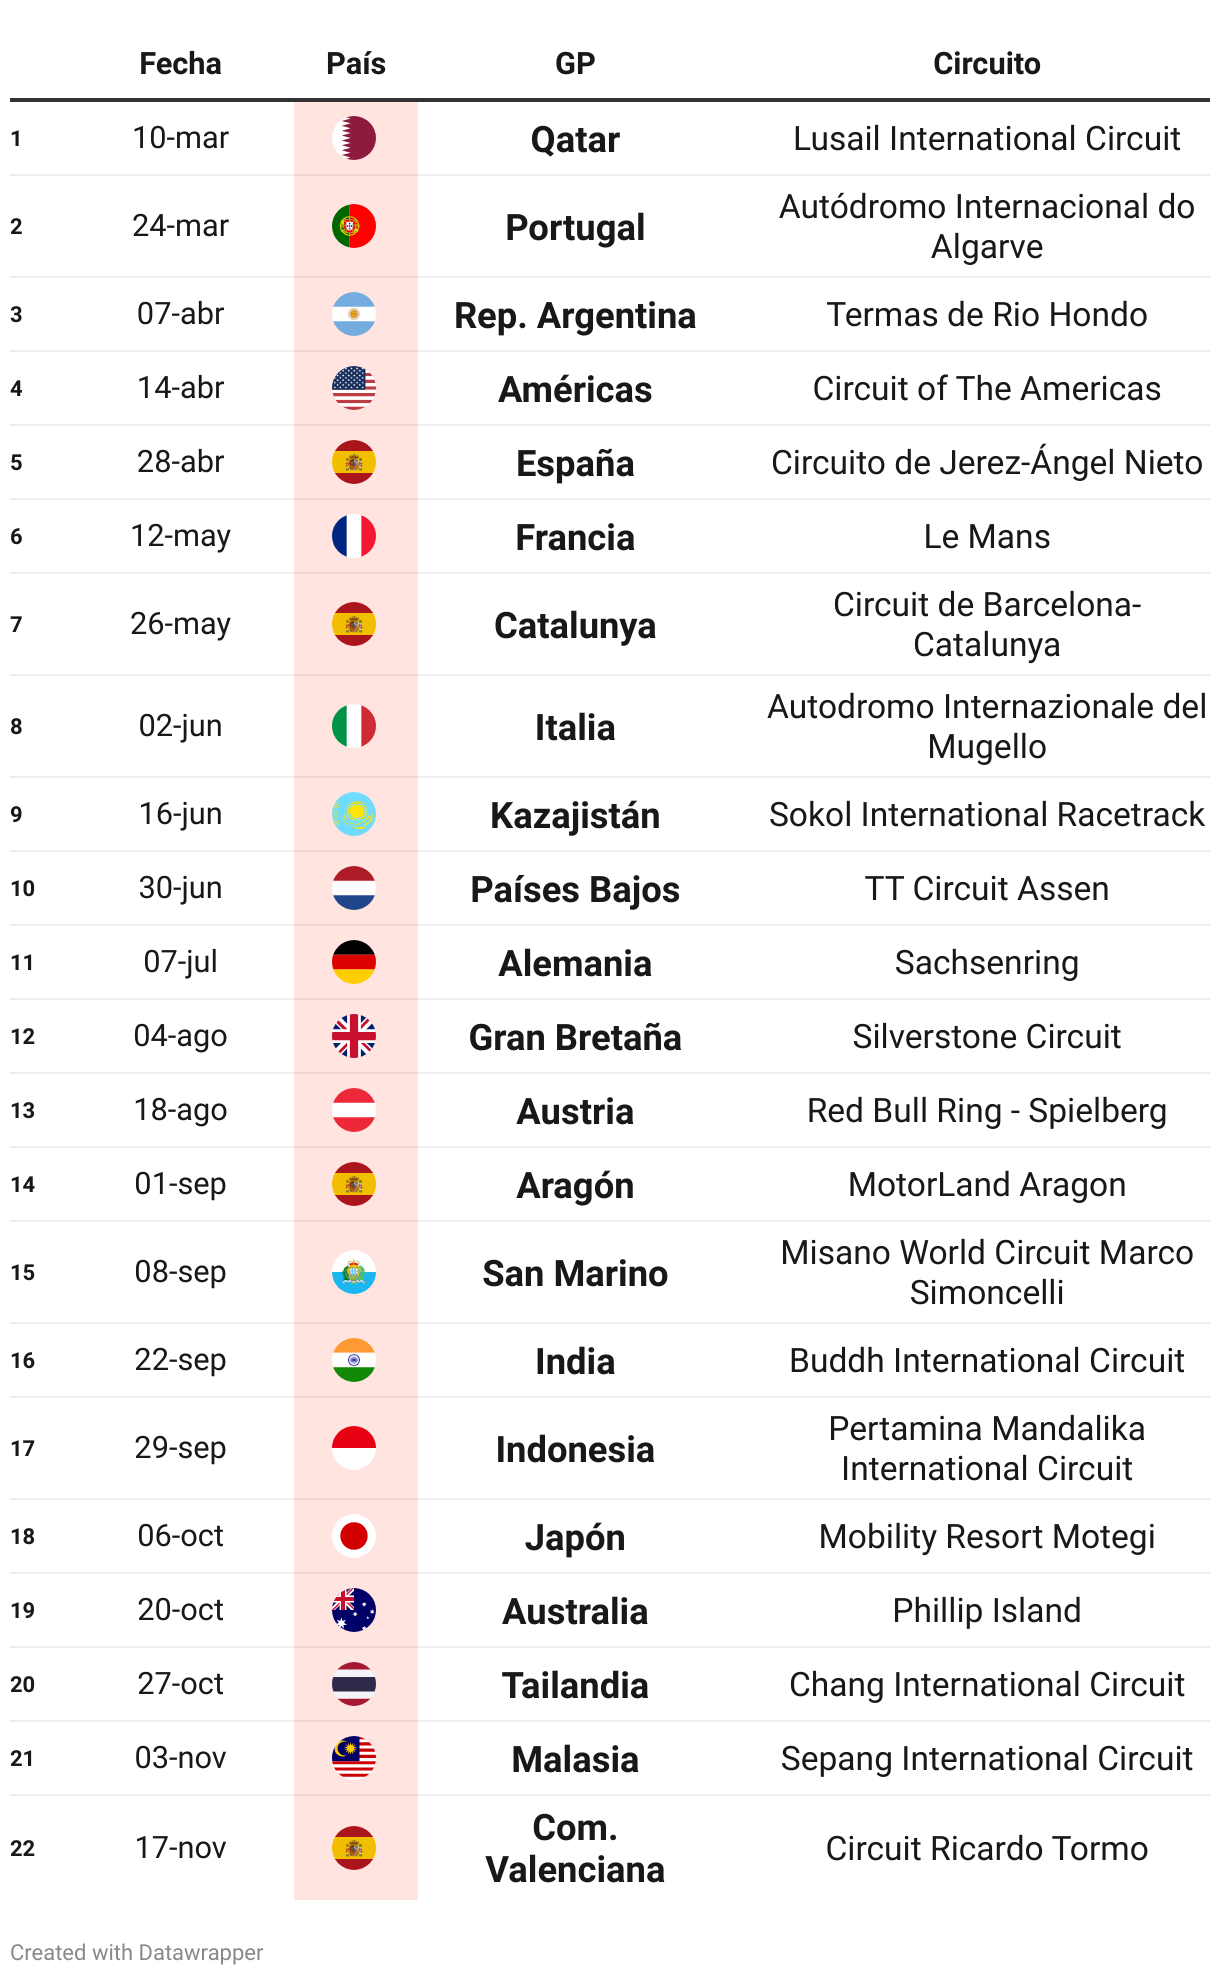Click the Malaysia flag icon
1220x1976 pixels.
[354, 1758]
